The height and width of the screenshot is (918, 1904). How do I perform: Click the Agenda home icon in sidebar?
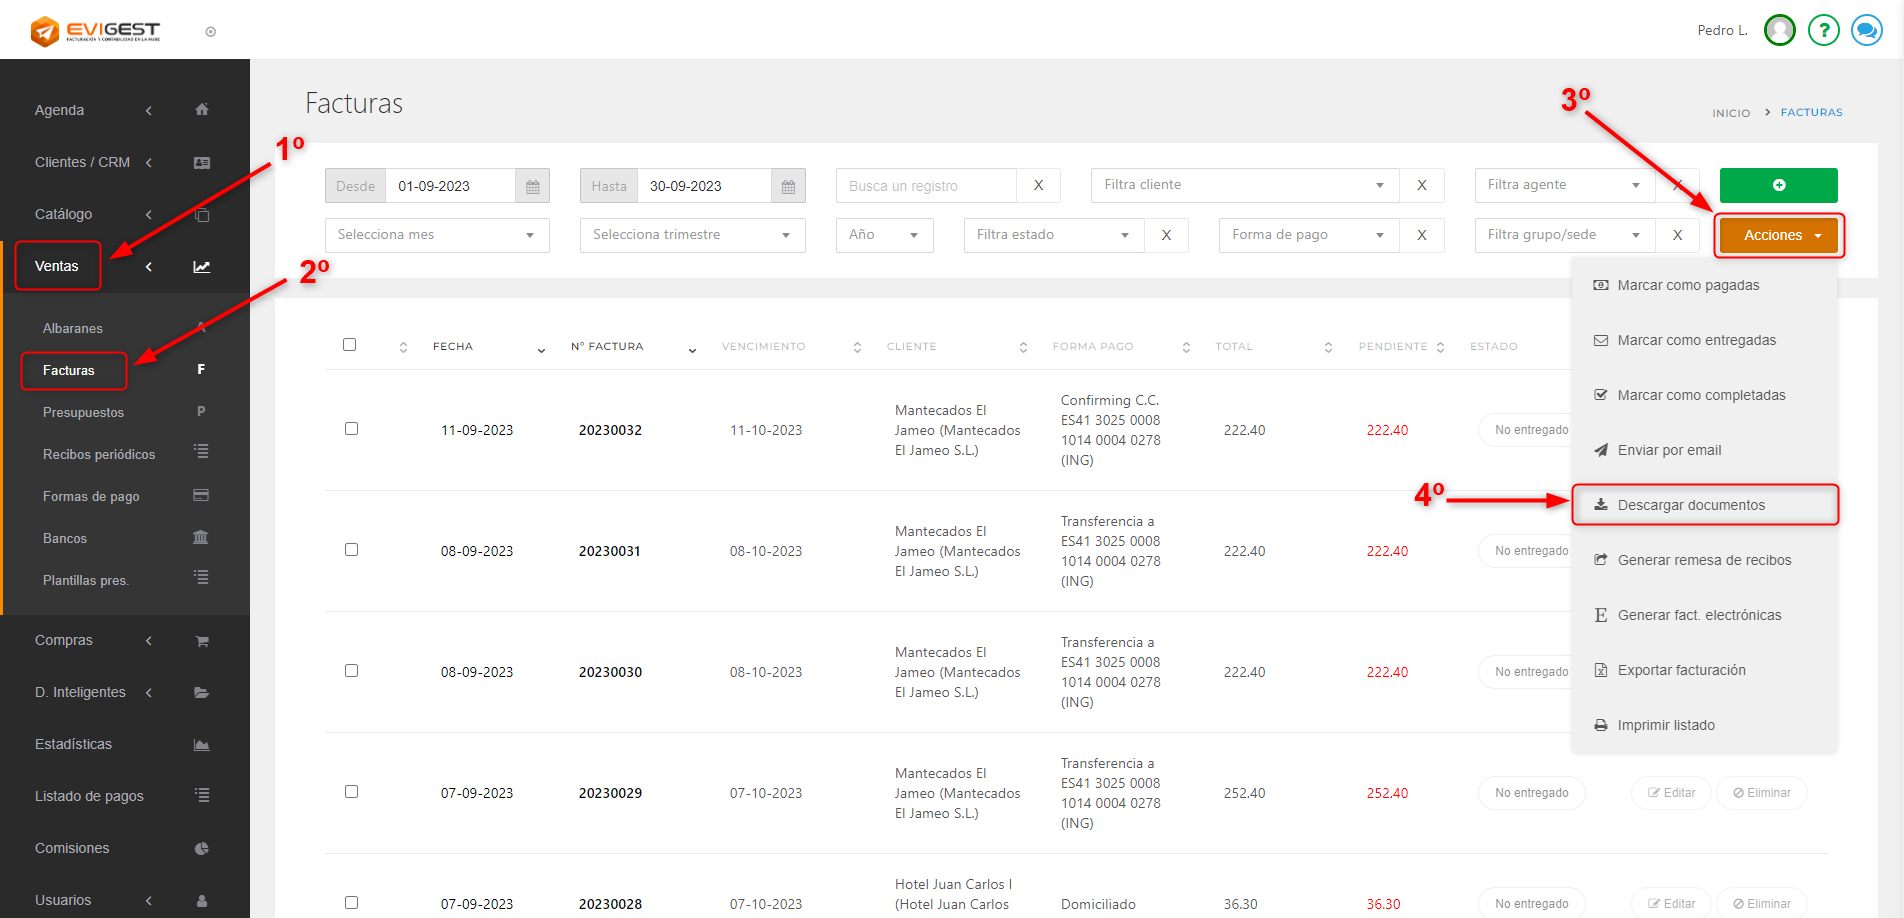202,110
